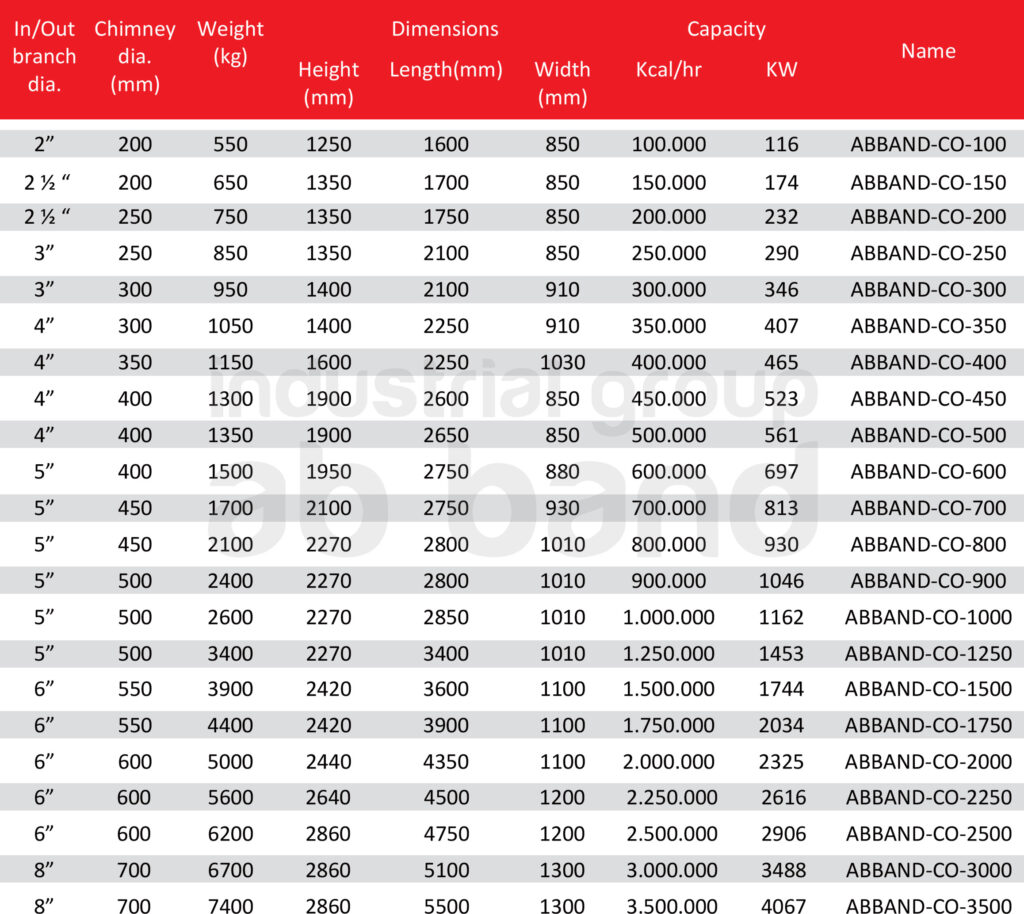Click the Weight (kg) header
Viewport: 1024px width, 914px height.
click(230, 42)
